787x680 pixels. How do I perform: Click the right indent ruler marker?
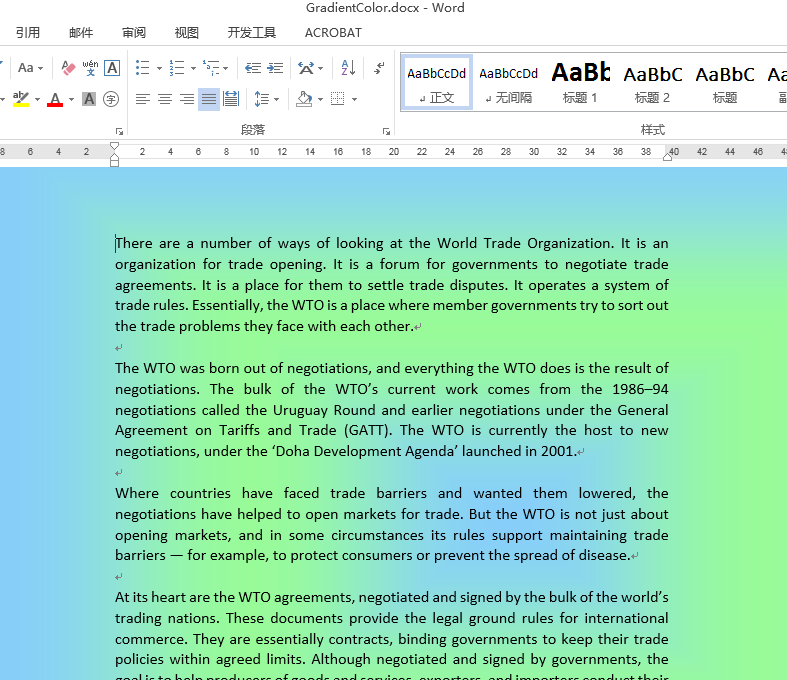[x=668, y=157]
